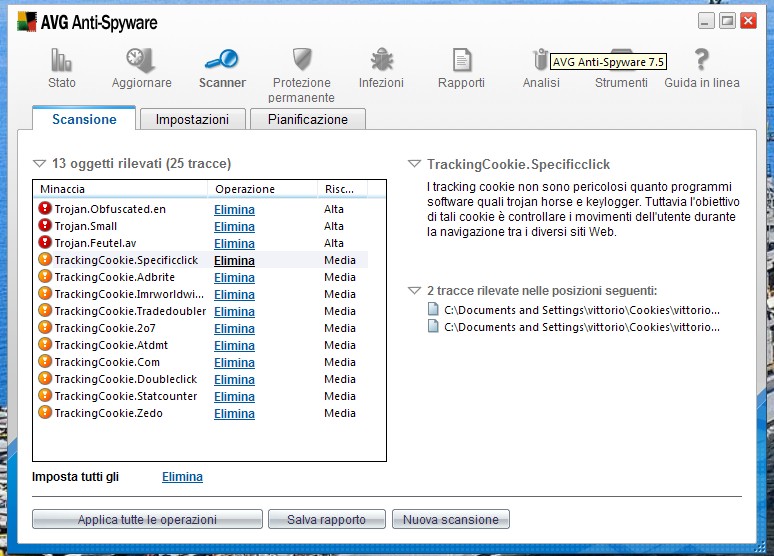Minimize the AVG Anti-Spyware window
This screenshot has width=774, height=556.
point(706,21)
